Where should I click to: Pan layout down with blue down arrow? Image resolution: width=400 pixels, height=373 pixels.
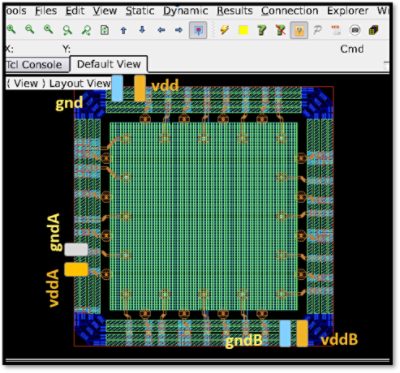[x=142, y=30]
